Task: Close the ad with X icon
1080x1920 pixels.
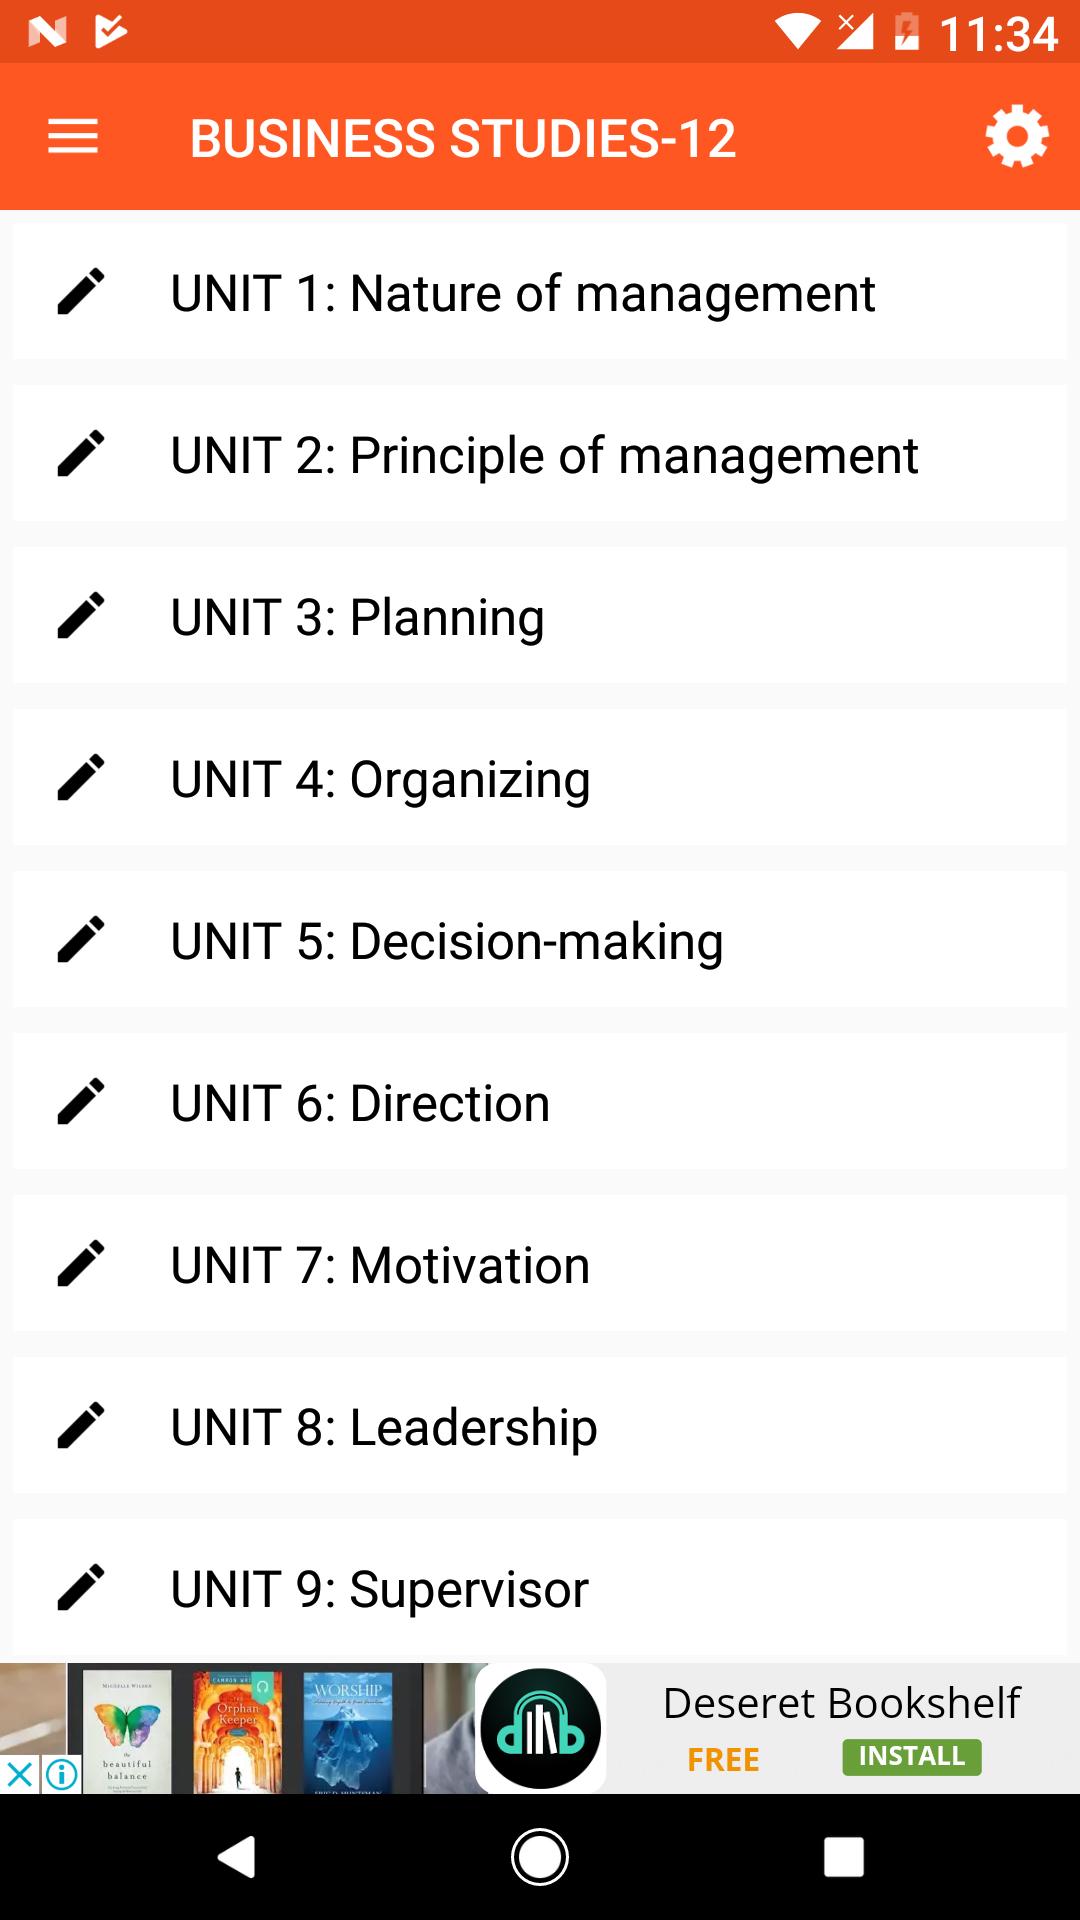Action: point(19,1775)
